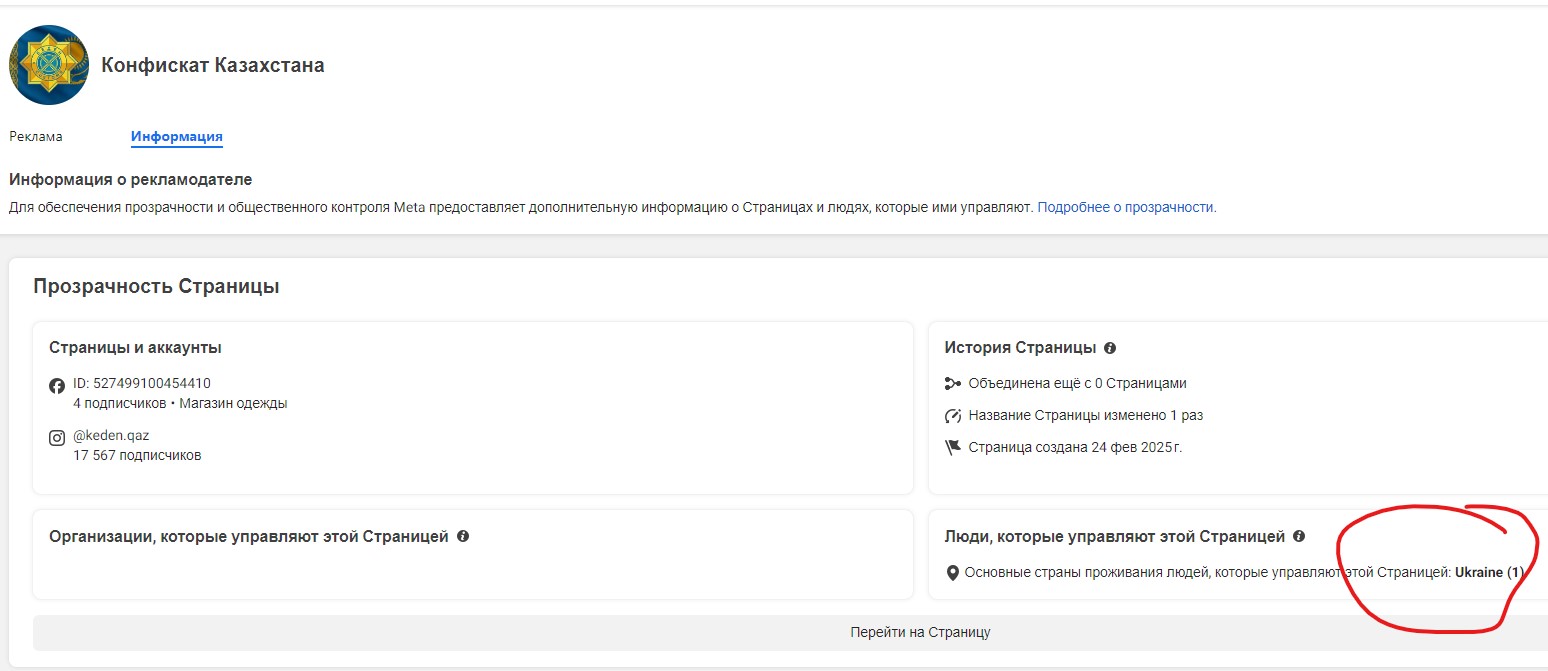Click the location pin icon near Основные страны
The image size is (1548, 671).
[x=952, y=573]
